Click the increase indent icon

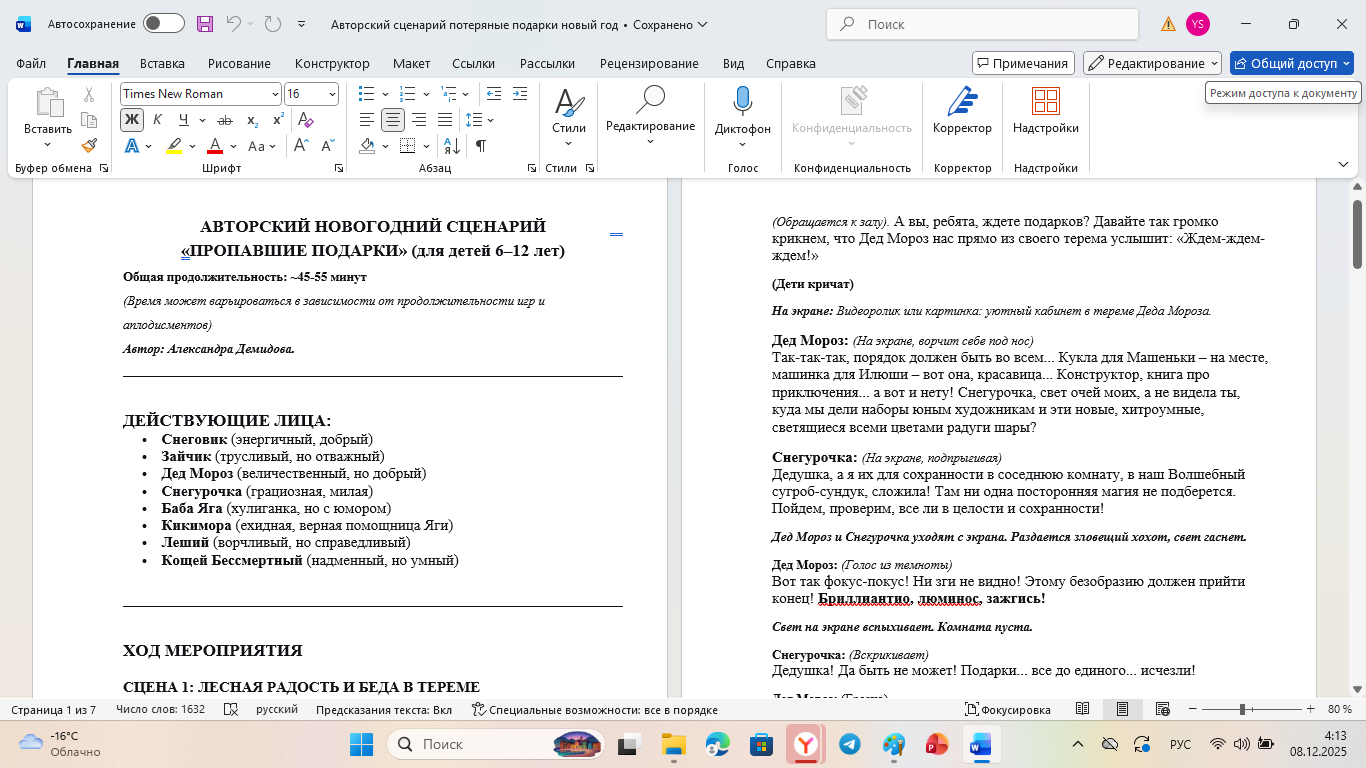(x=520, y=94)
